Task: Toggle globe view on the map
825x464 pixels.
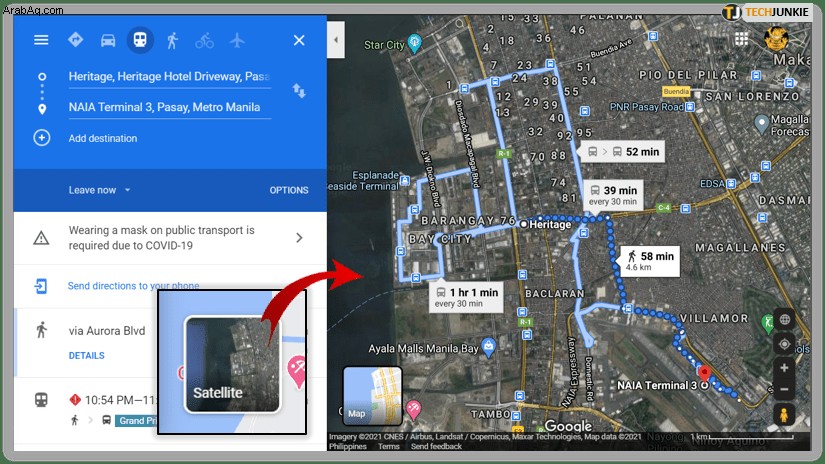Action: click(x=784, y=319)
